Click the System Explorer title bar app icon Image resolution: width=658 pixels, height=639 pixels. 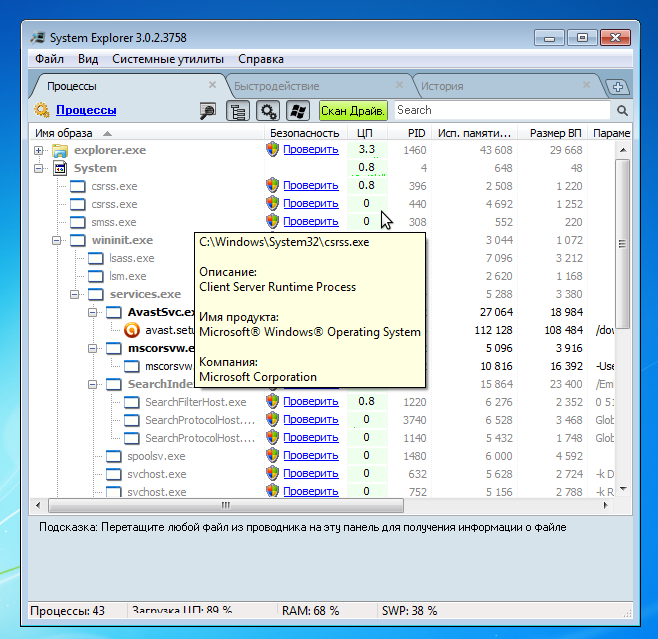38,38
